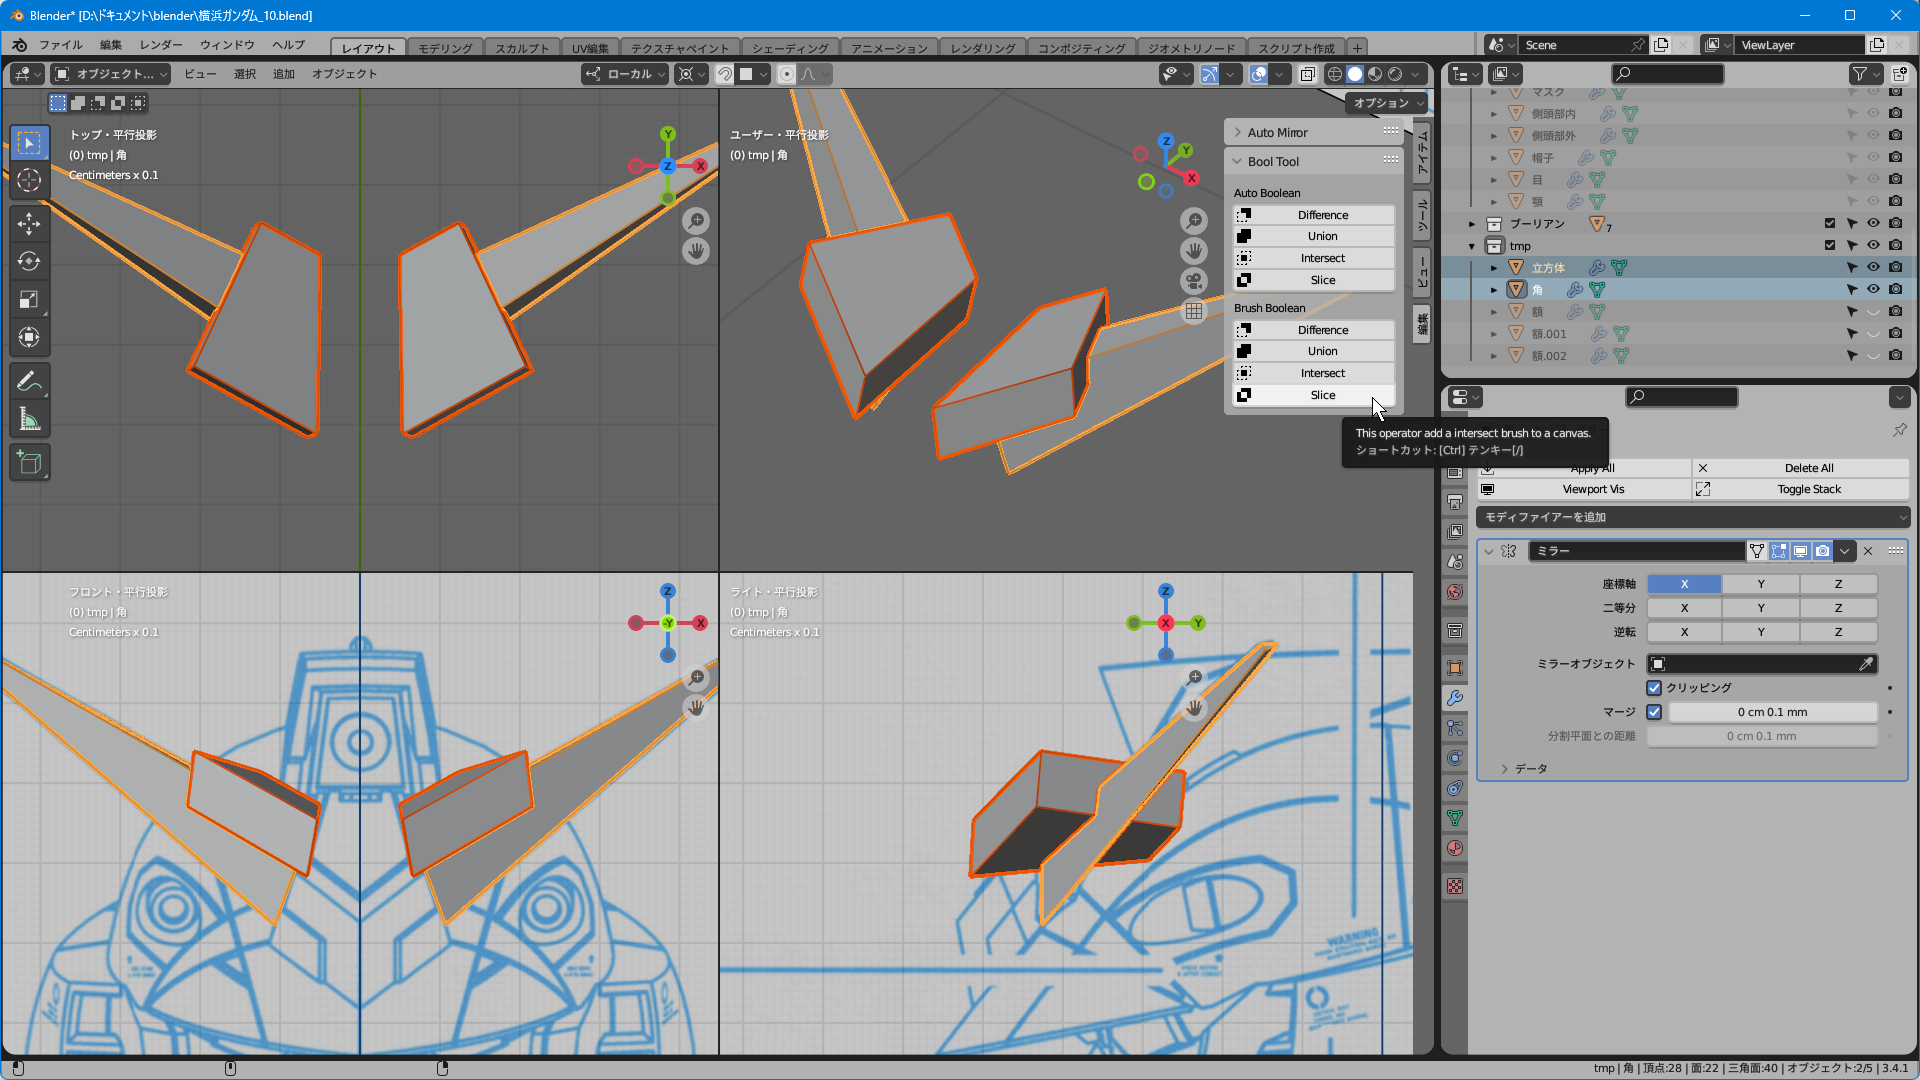This screenshot has width=1920, height=1080.
Task: Select the Scale tool
Action: tap(29, 299)
